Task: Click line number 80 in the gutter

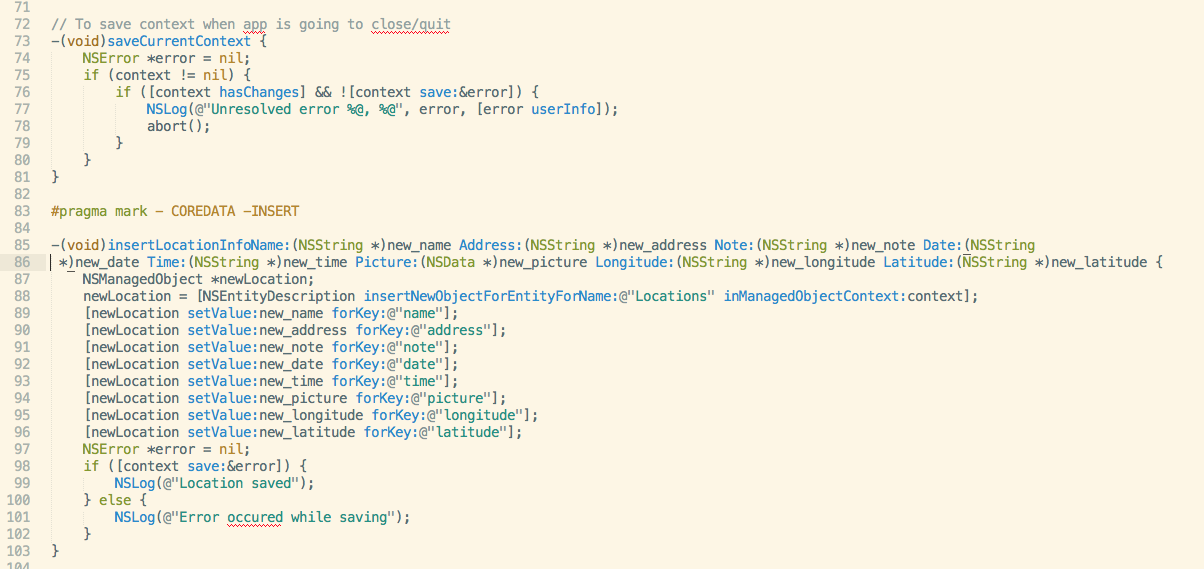Action: (x=23, y=160)
